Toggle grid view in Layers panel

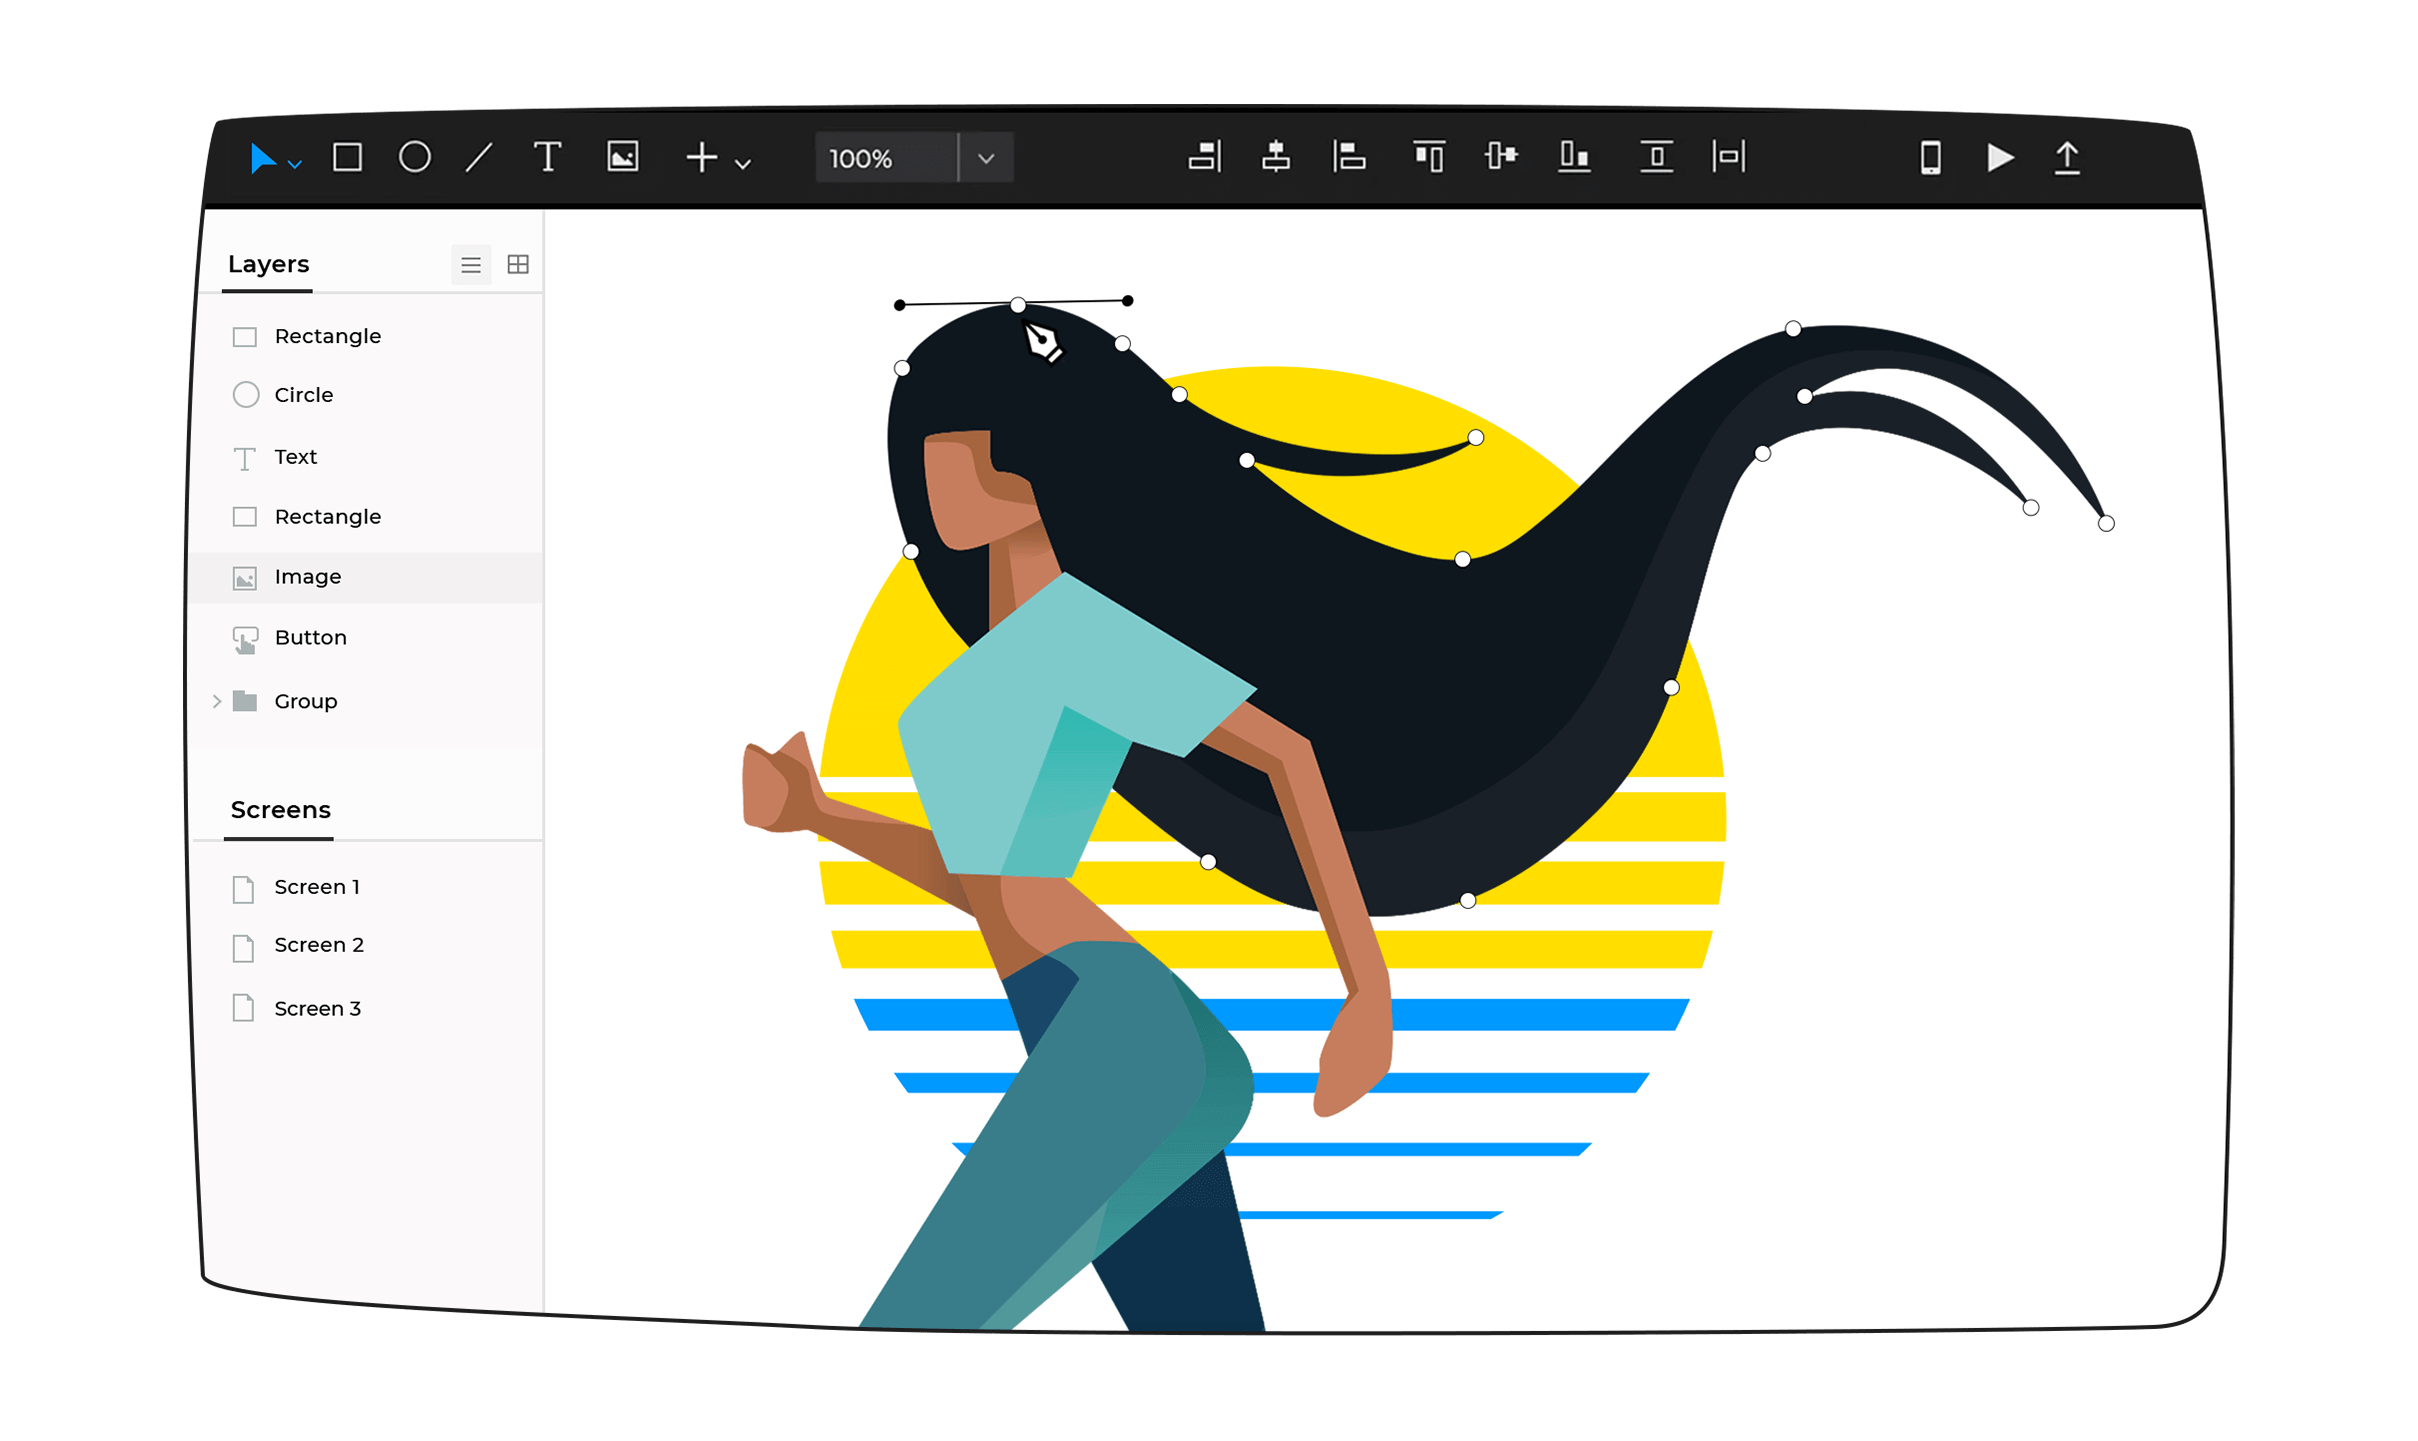point(518,264)
